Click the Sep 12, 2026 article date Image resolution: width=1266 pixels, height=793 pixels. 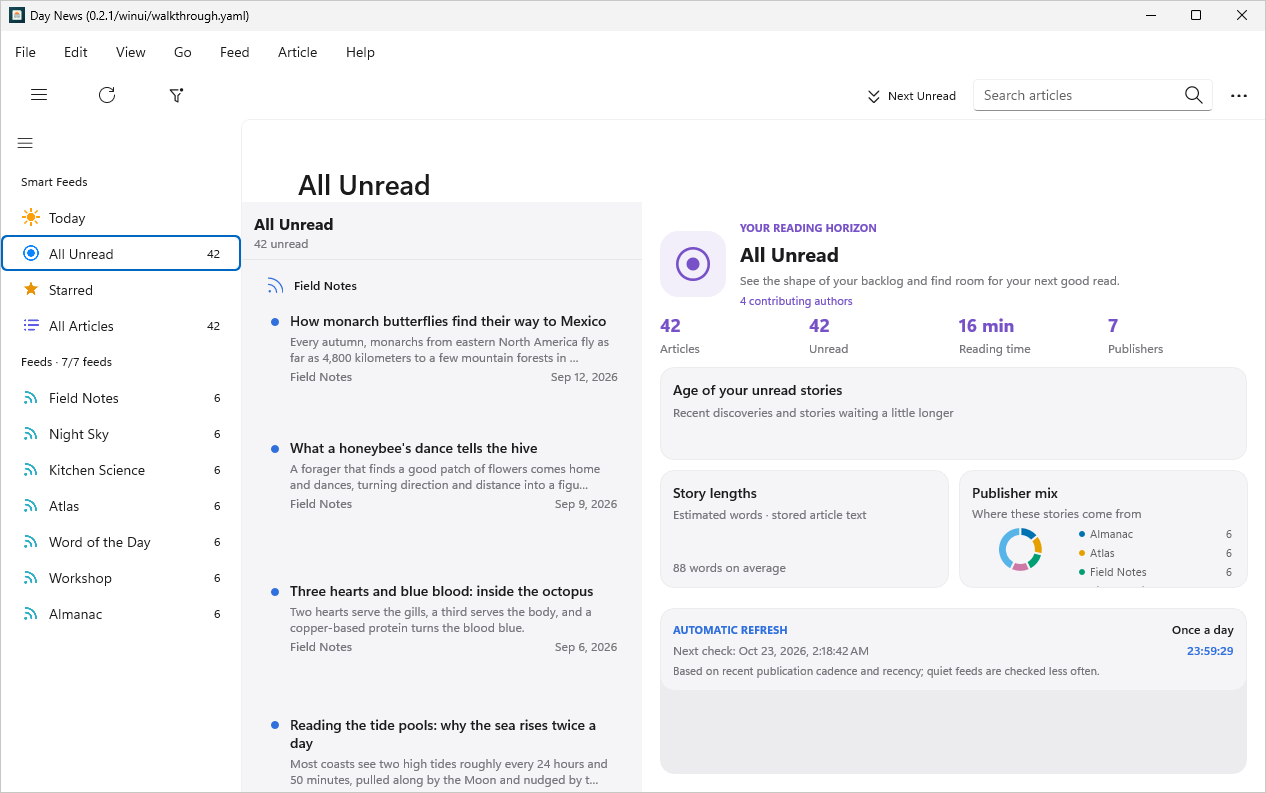(x=584, y=377)
